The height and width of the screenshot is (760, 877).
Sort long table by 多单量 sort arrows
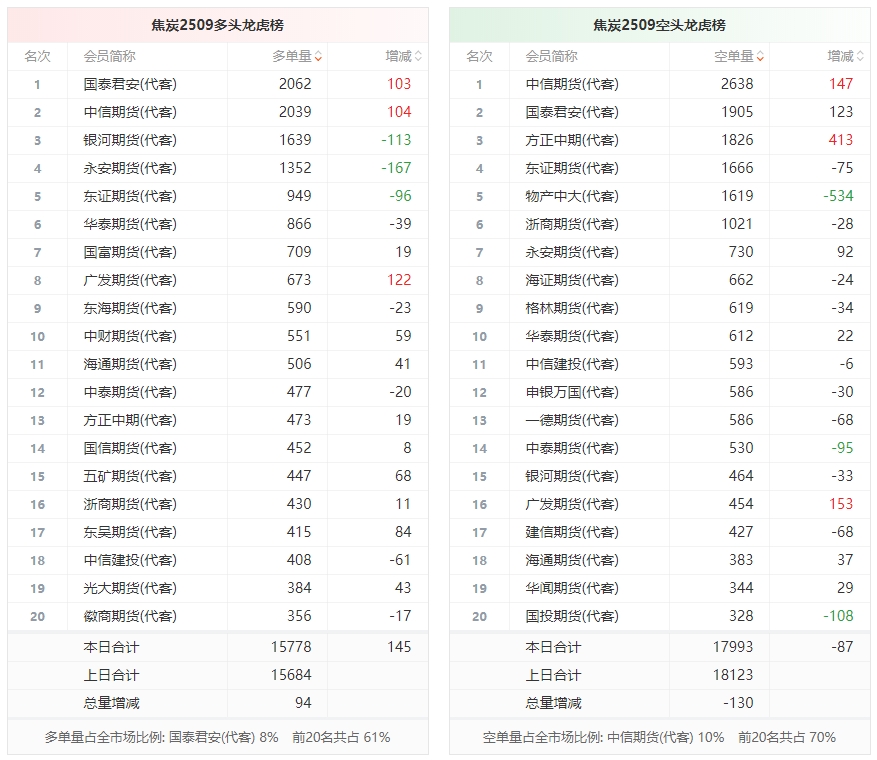pyautogui.click(x=318, y=56)
